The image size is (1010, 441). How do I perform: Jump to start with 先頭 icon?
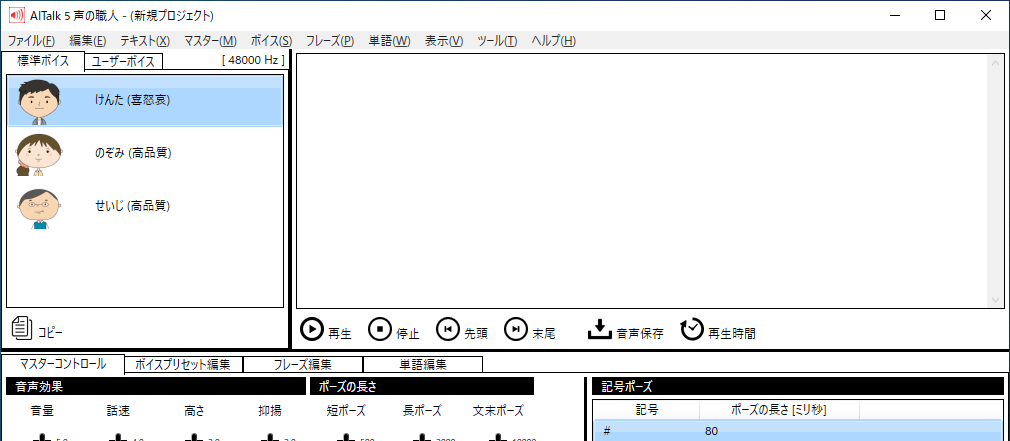pyautogui.click(x=448, y=330)
